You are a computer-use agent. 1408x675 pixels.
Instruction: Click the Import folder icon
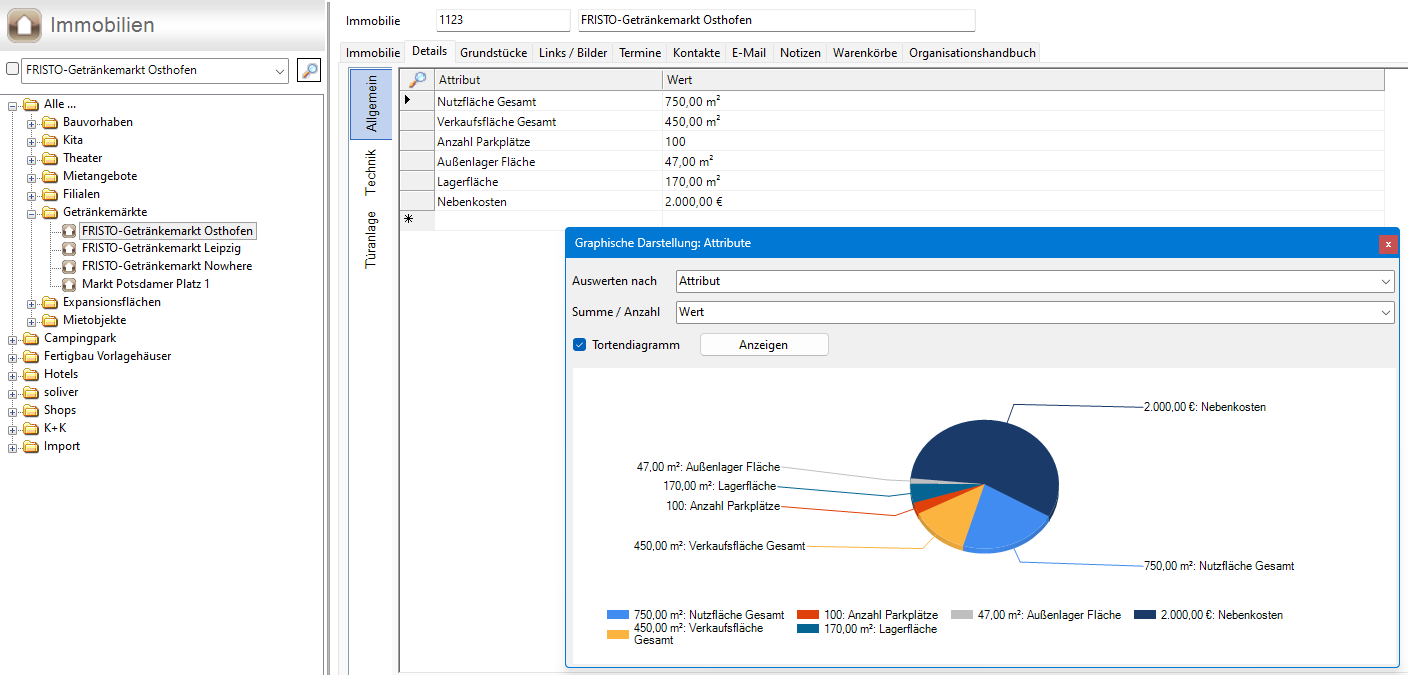click(31, 446)
